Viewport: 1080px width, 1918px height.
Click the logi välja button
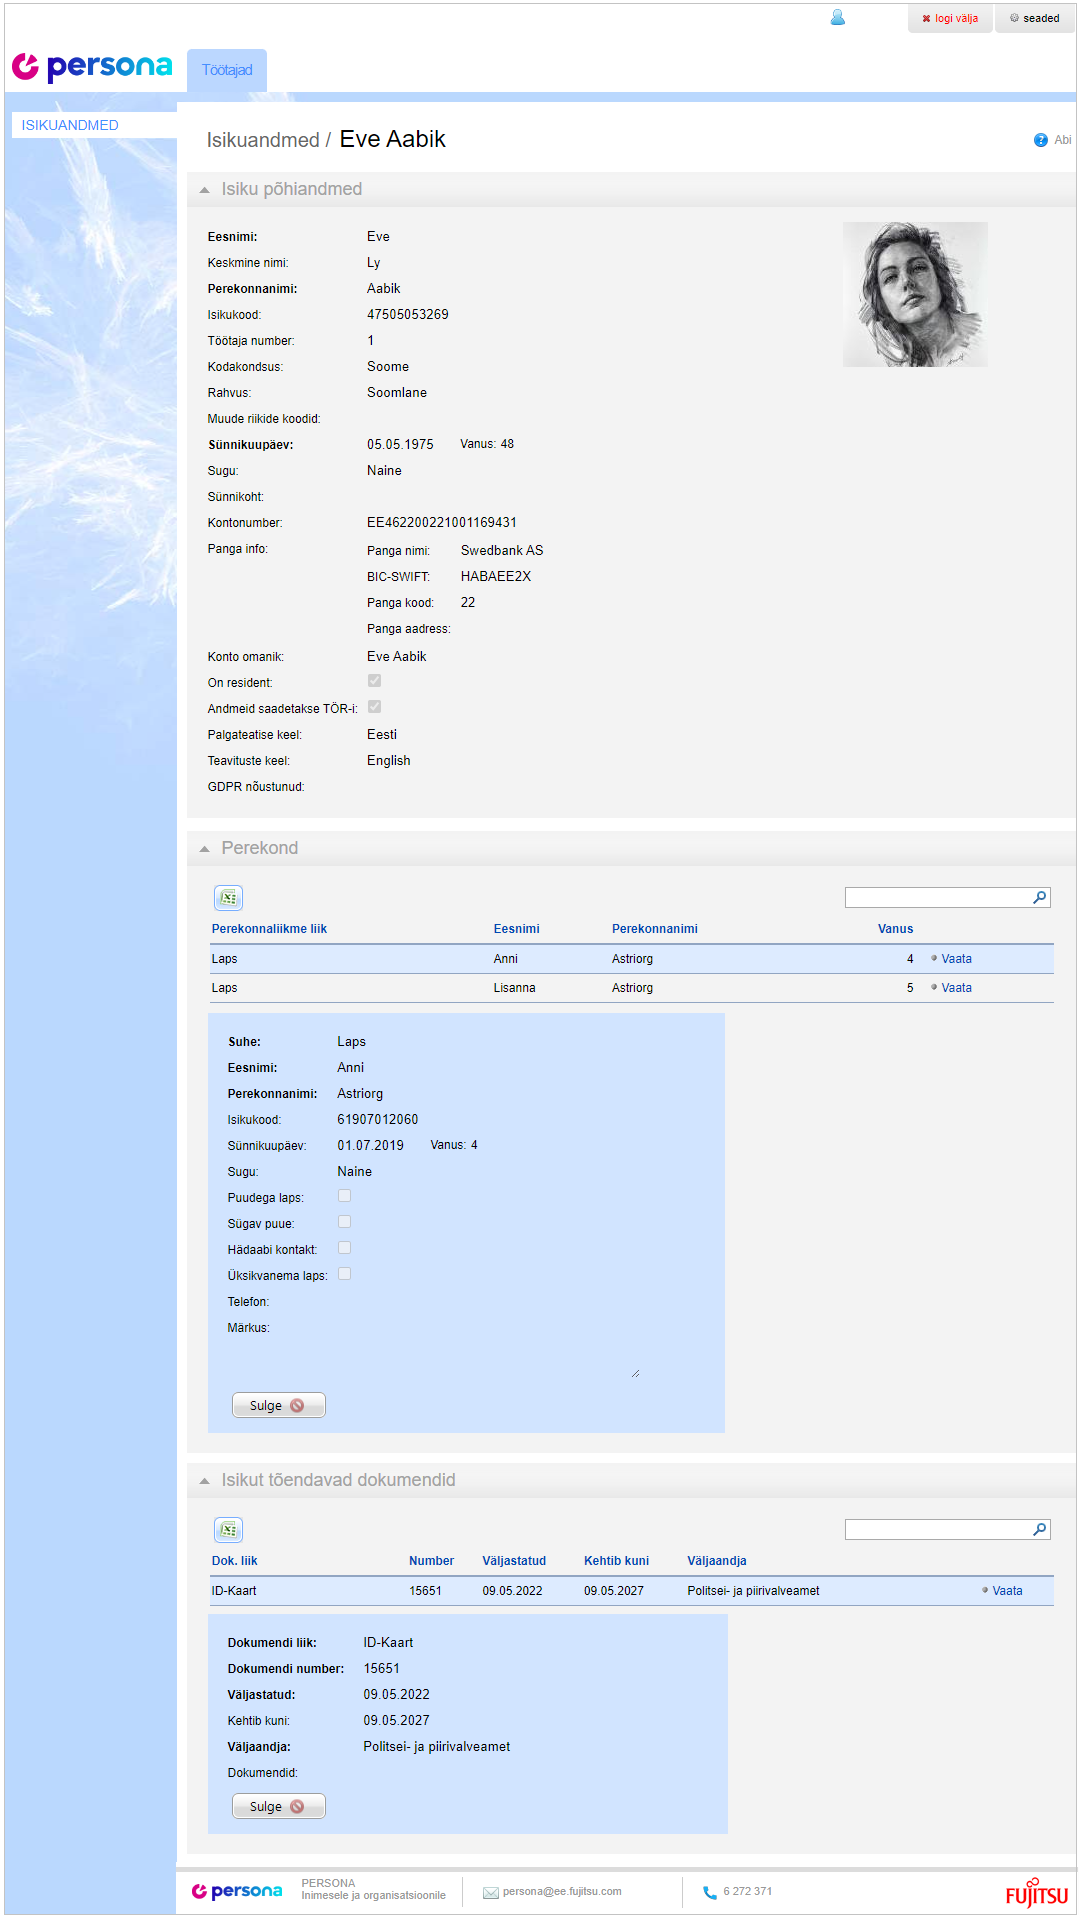click(x=950, y=18)
